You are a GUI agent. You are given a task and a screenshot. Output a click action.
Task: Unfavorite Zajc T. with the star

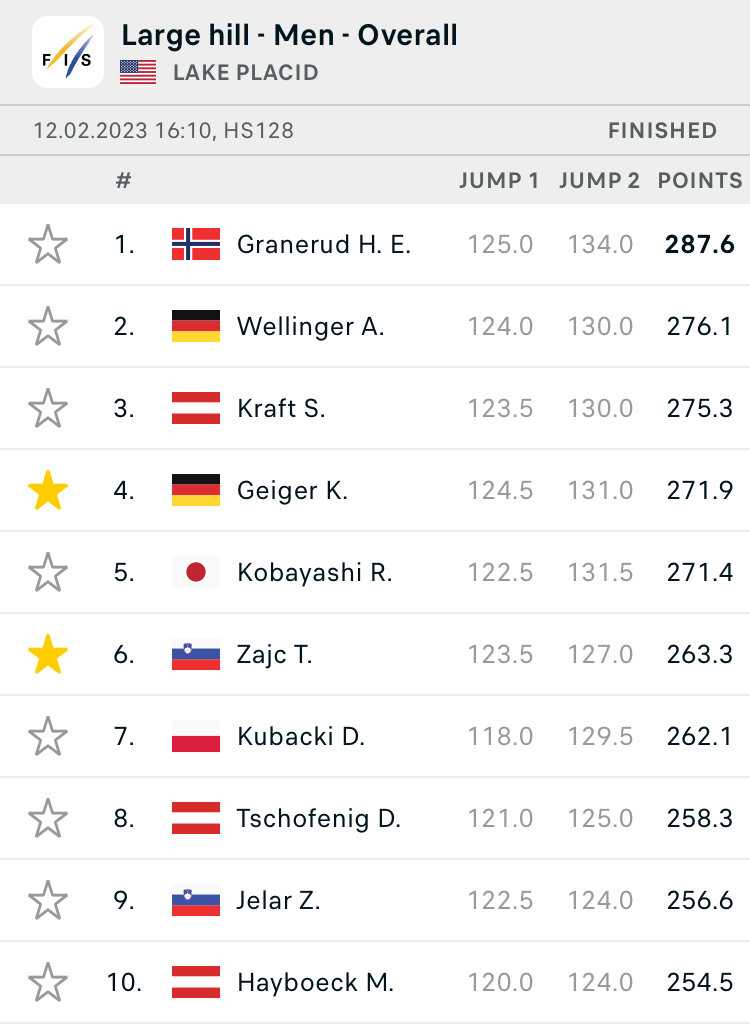[48, 654]
